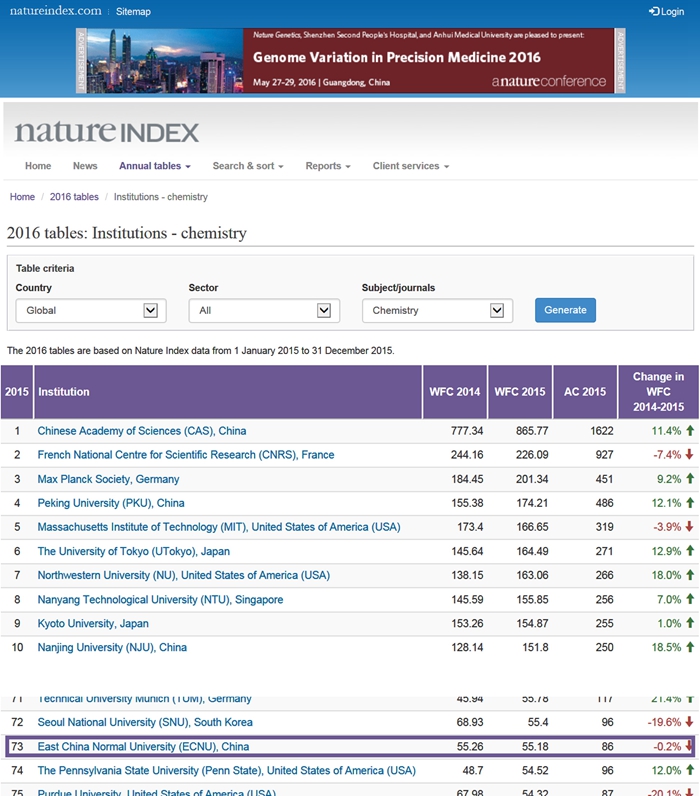
Task: Expand the Reports menu
Action: 328,166
